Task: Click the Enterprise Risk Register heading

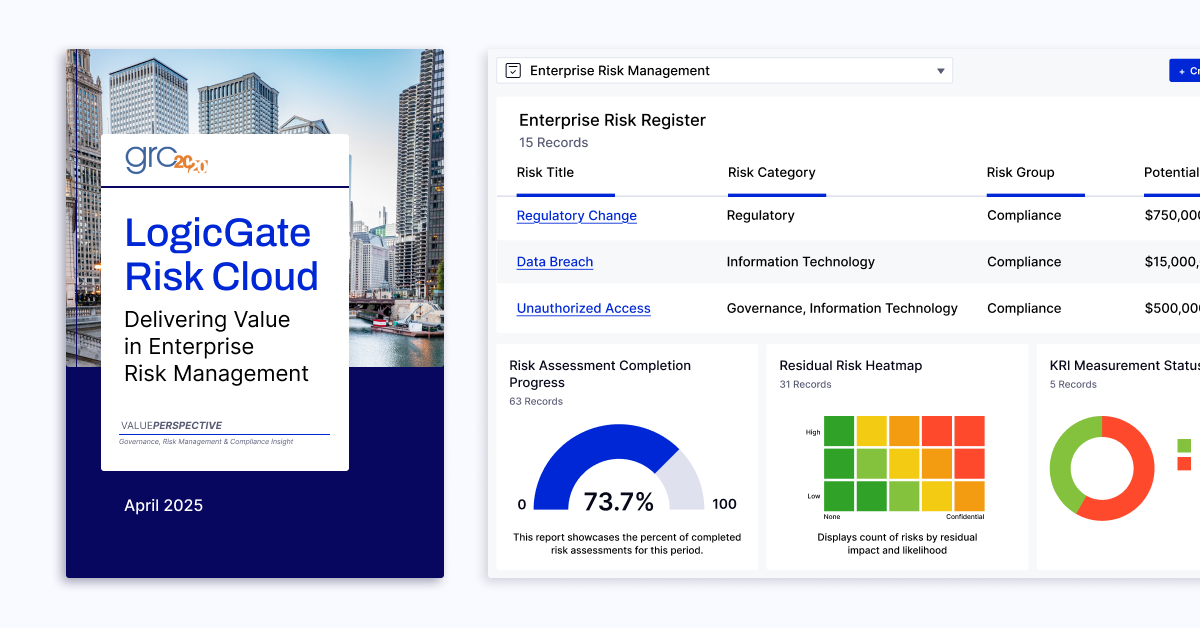Action: click(612, 120)
